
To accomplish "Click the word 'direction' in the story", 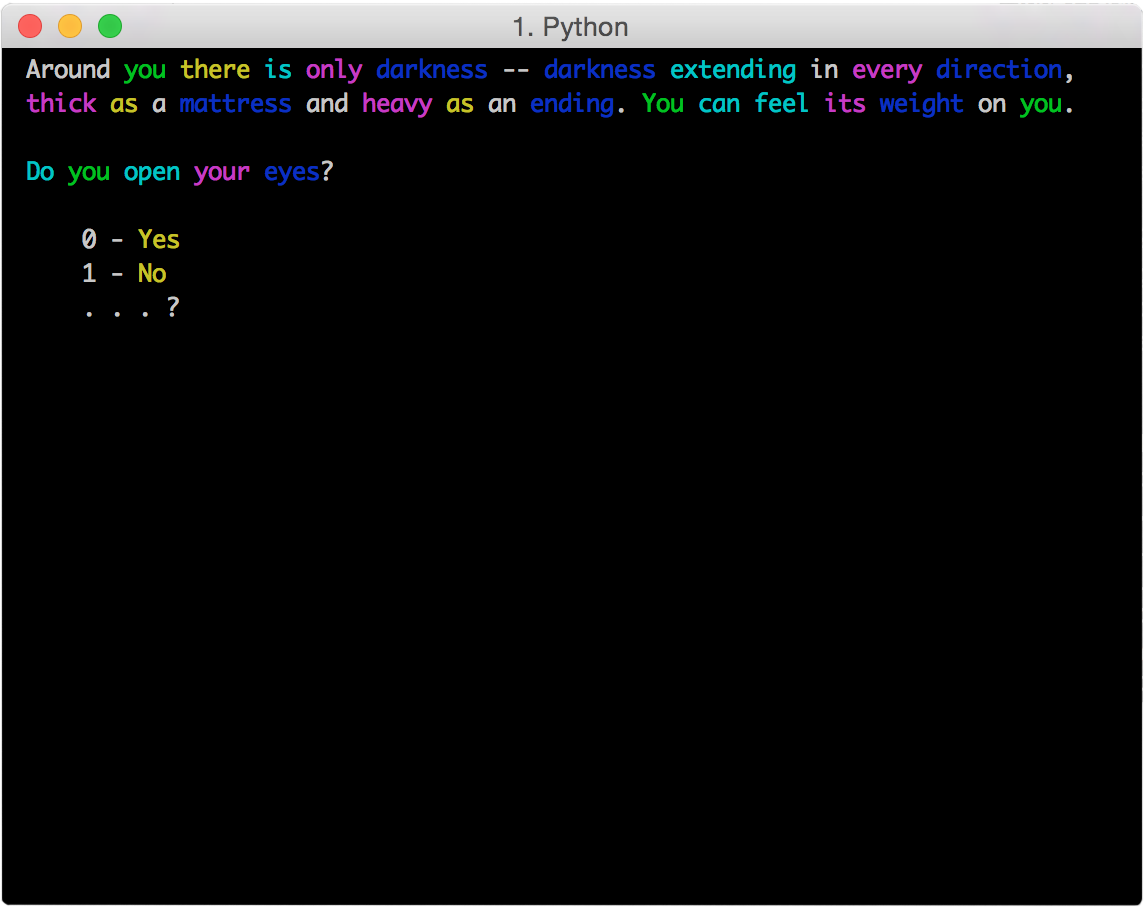I will click(999, 69).
